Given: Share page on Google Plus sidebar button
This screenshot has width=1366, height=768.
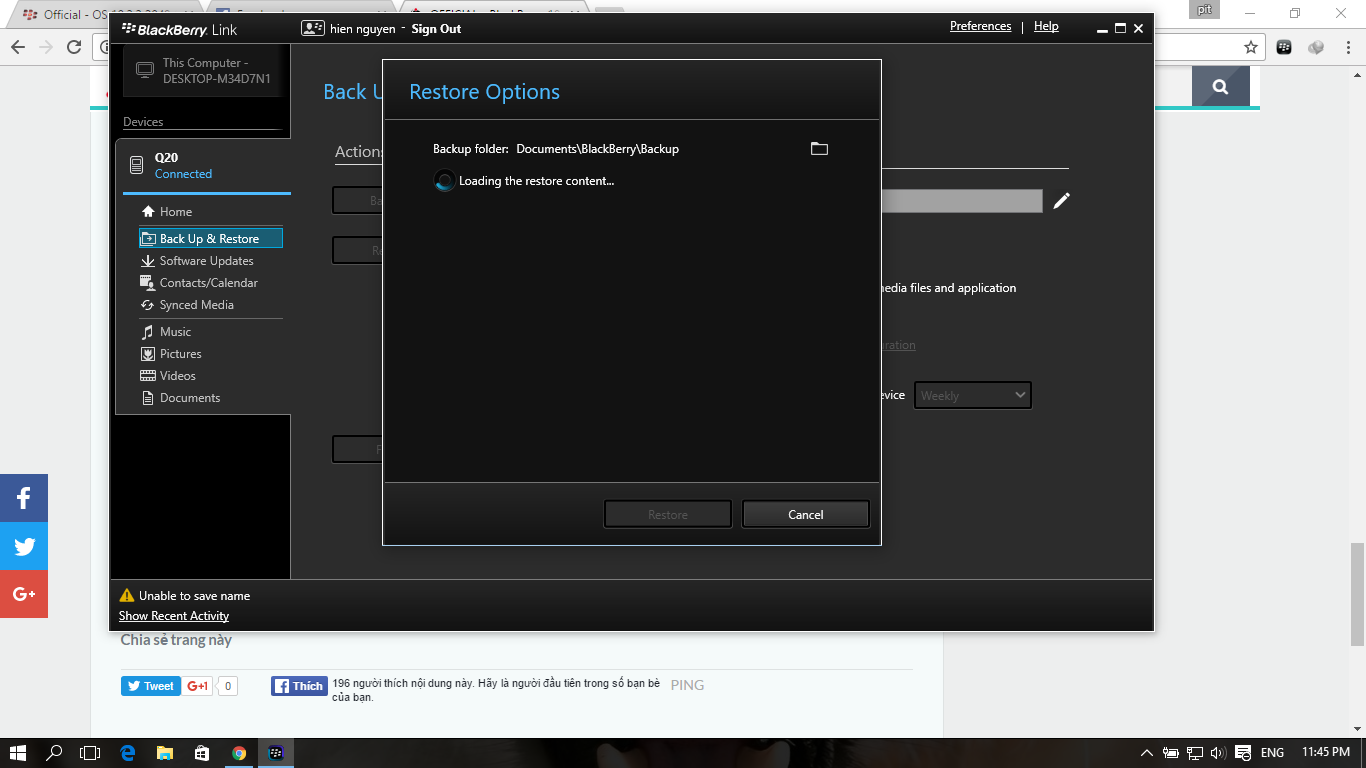Looking at the screenshot, I should tap(24, 594).
